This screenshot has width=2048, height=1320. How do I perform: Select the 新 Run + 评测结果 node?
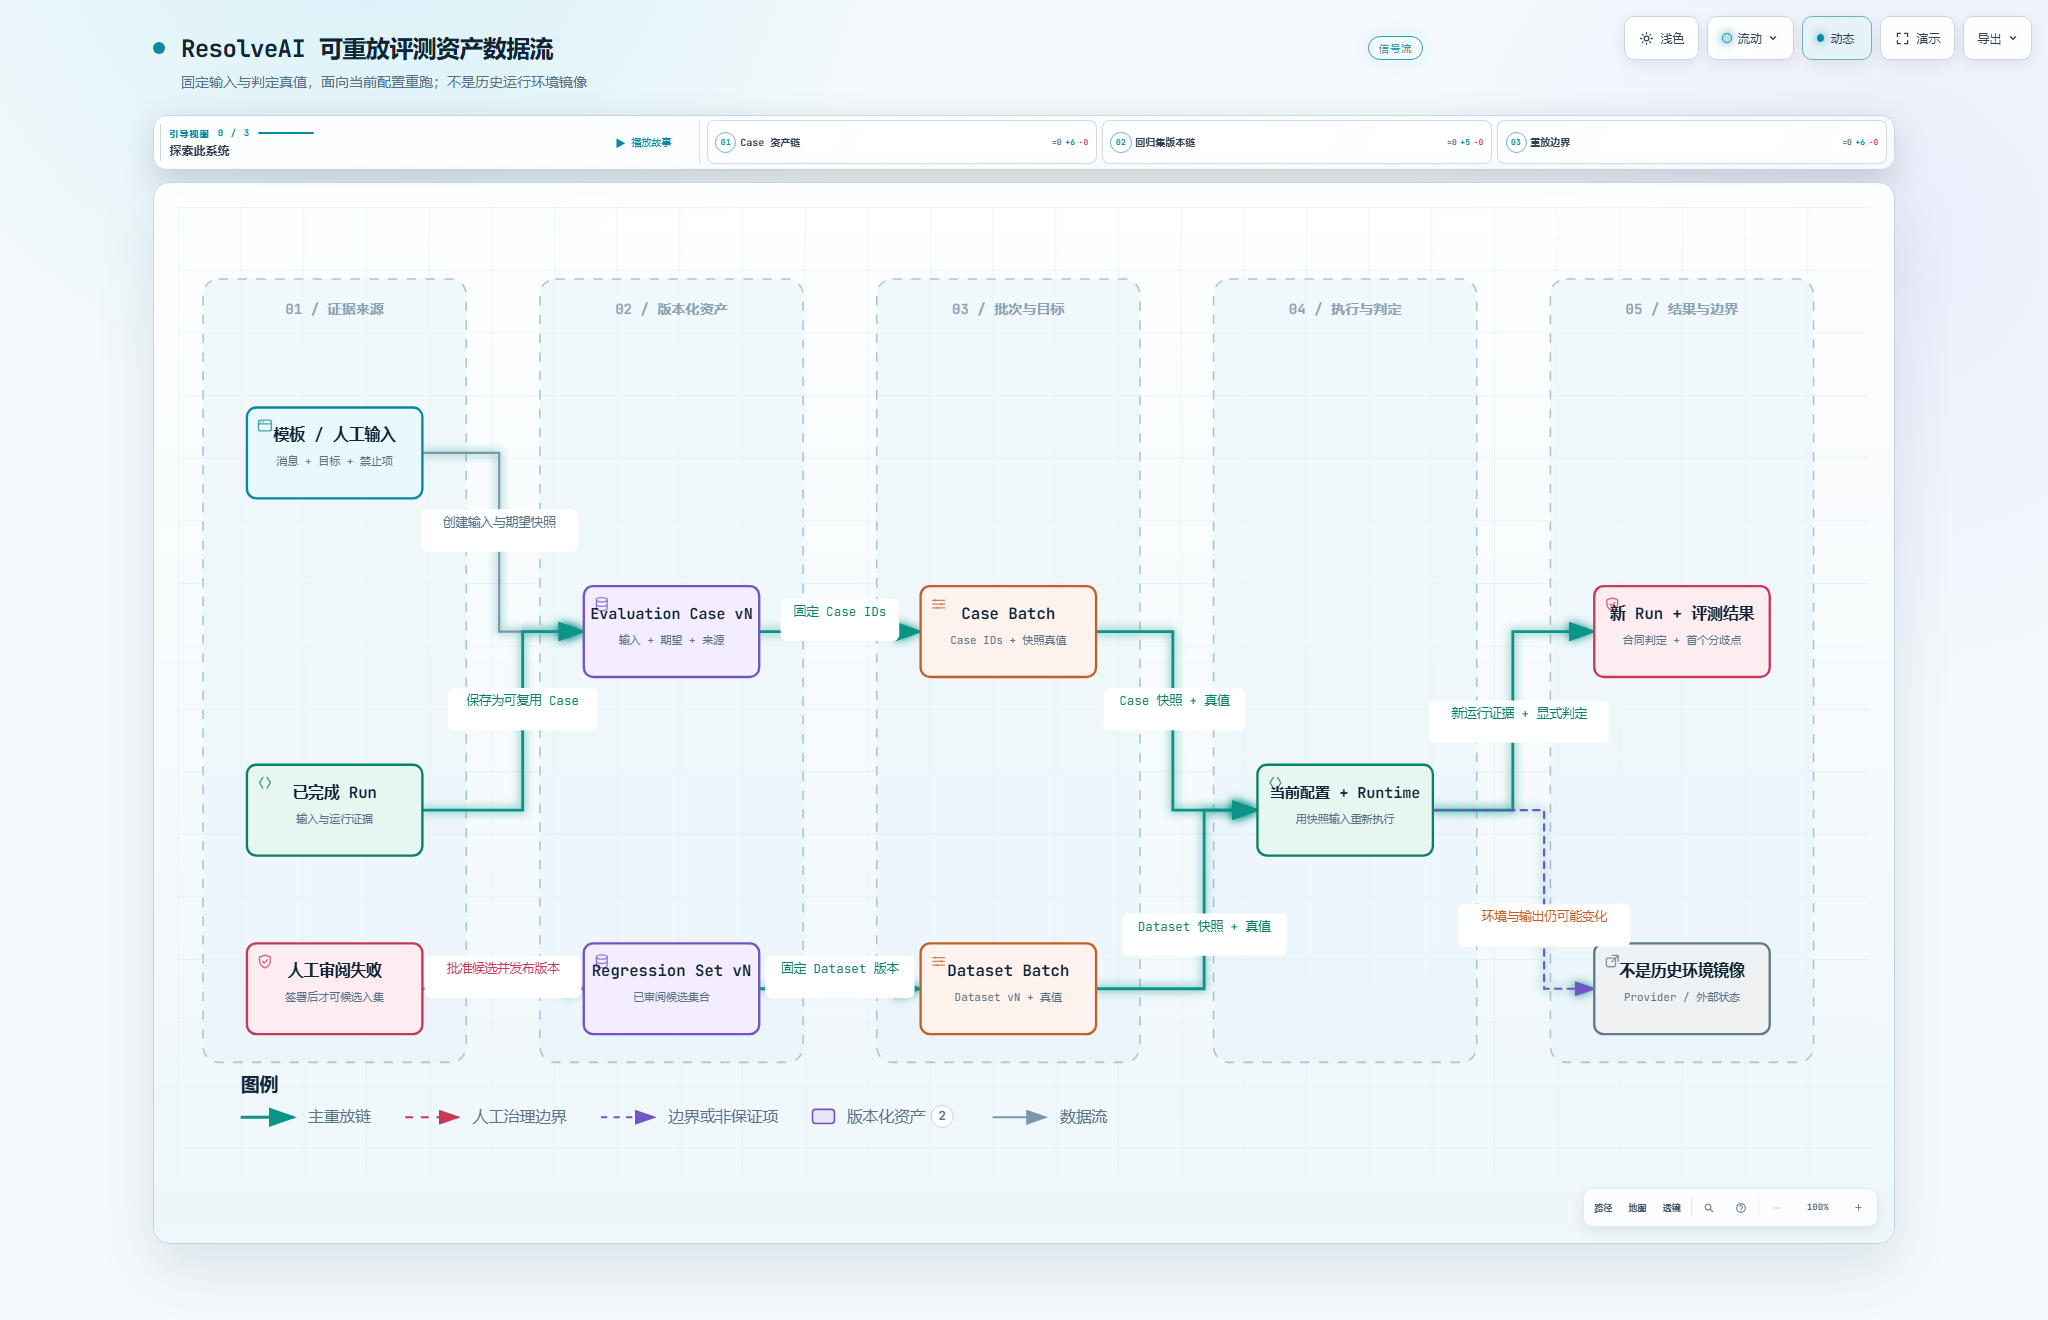point(1682,632)
